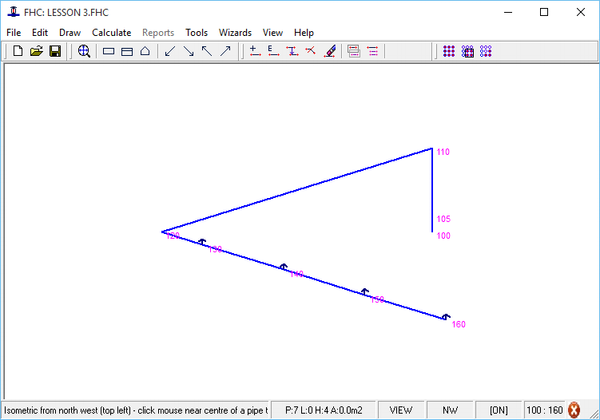This screenshot has height=420, width=600.
Task: Expand the Draw menu
Action: (x=70, y=32)
